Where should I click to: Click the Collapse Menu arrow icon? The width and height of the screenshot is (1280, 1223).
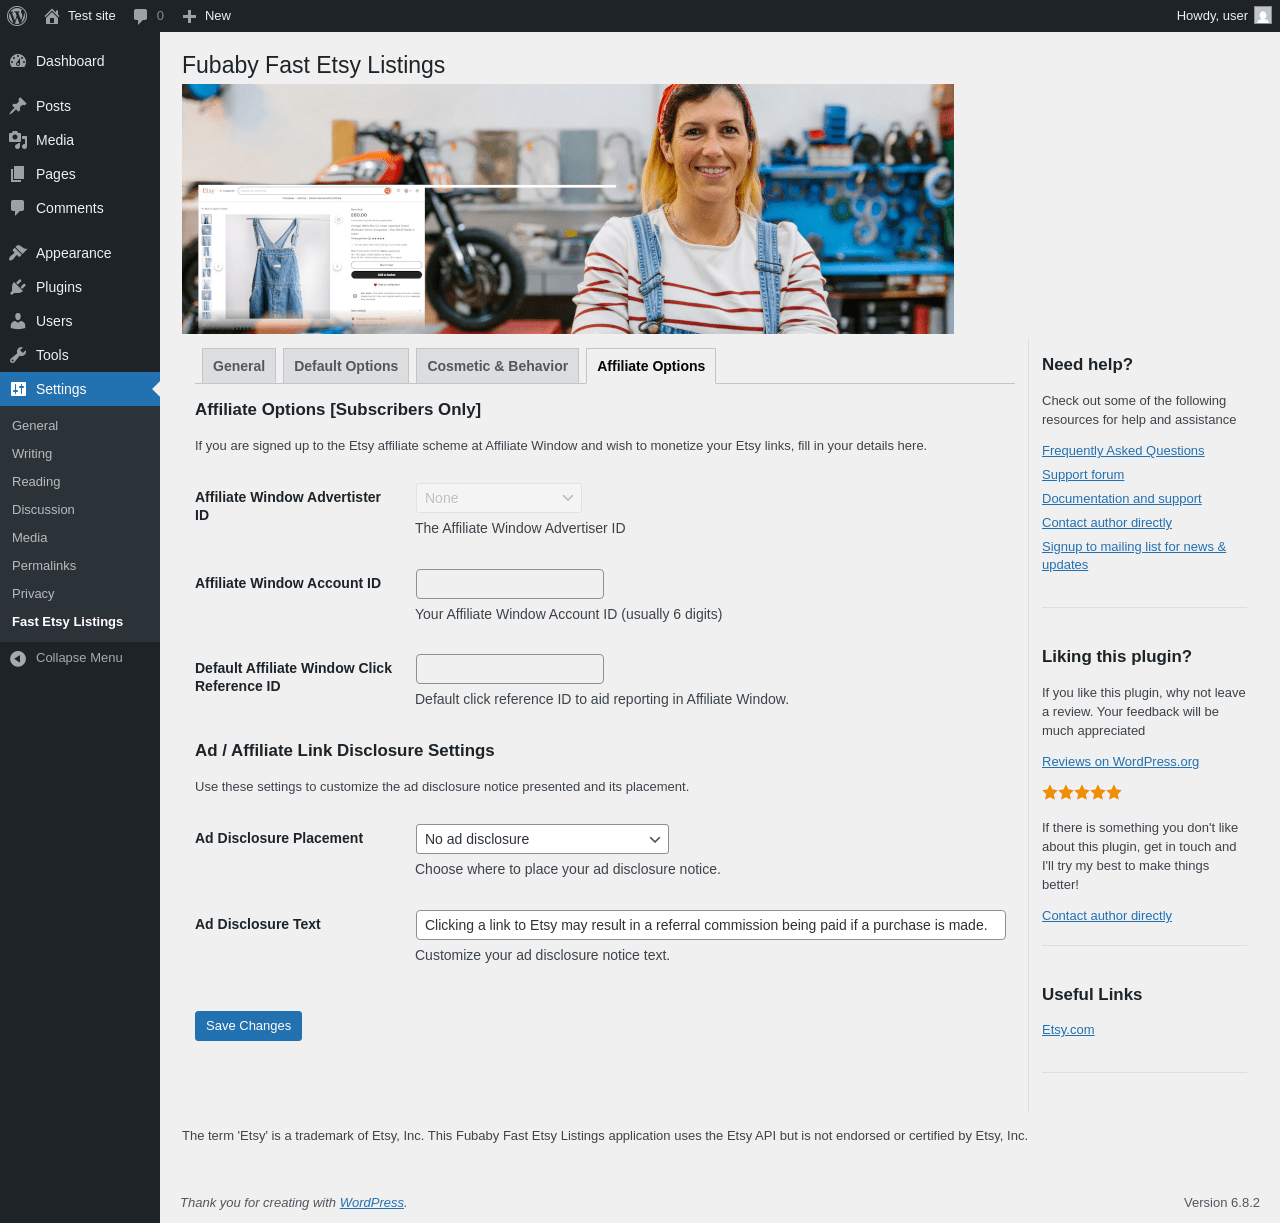pos(18,658)
